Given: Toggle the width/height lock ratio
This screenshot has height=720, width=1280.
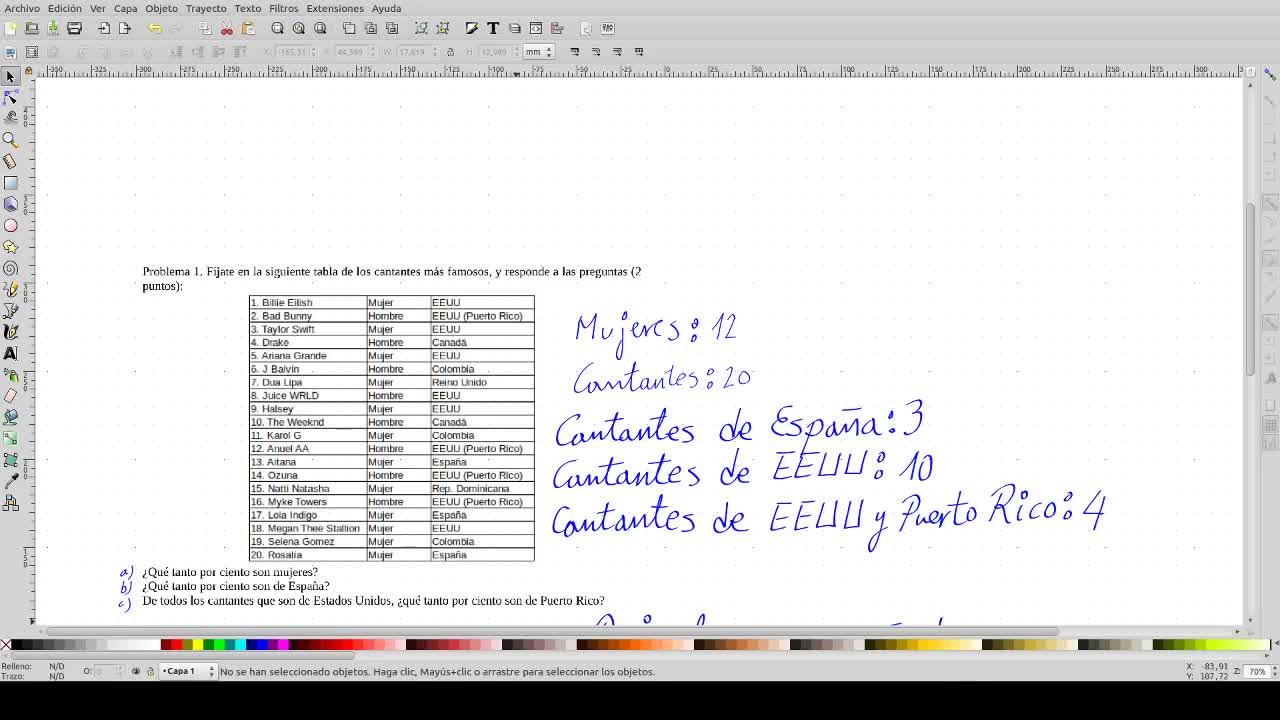Looking at the screenshot, I should [450, 52].
